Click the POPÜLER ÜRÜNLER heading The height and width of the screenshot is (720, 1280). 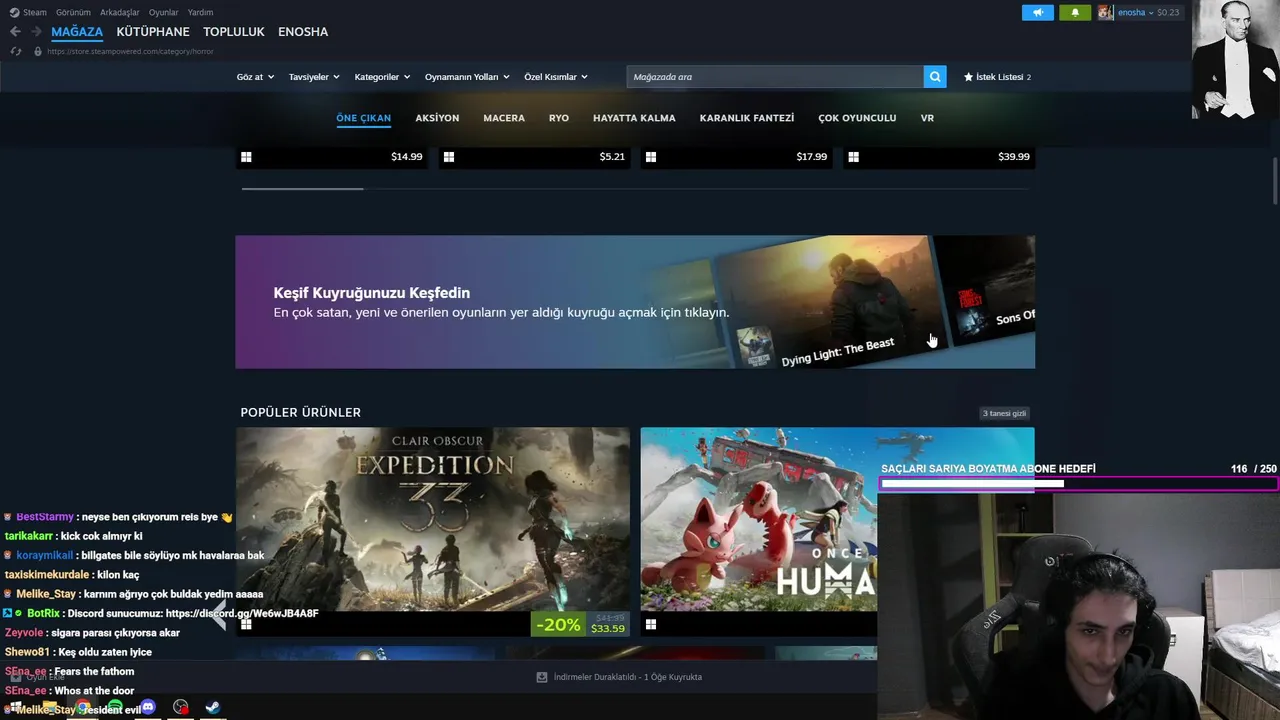point(300,412)
